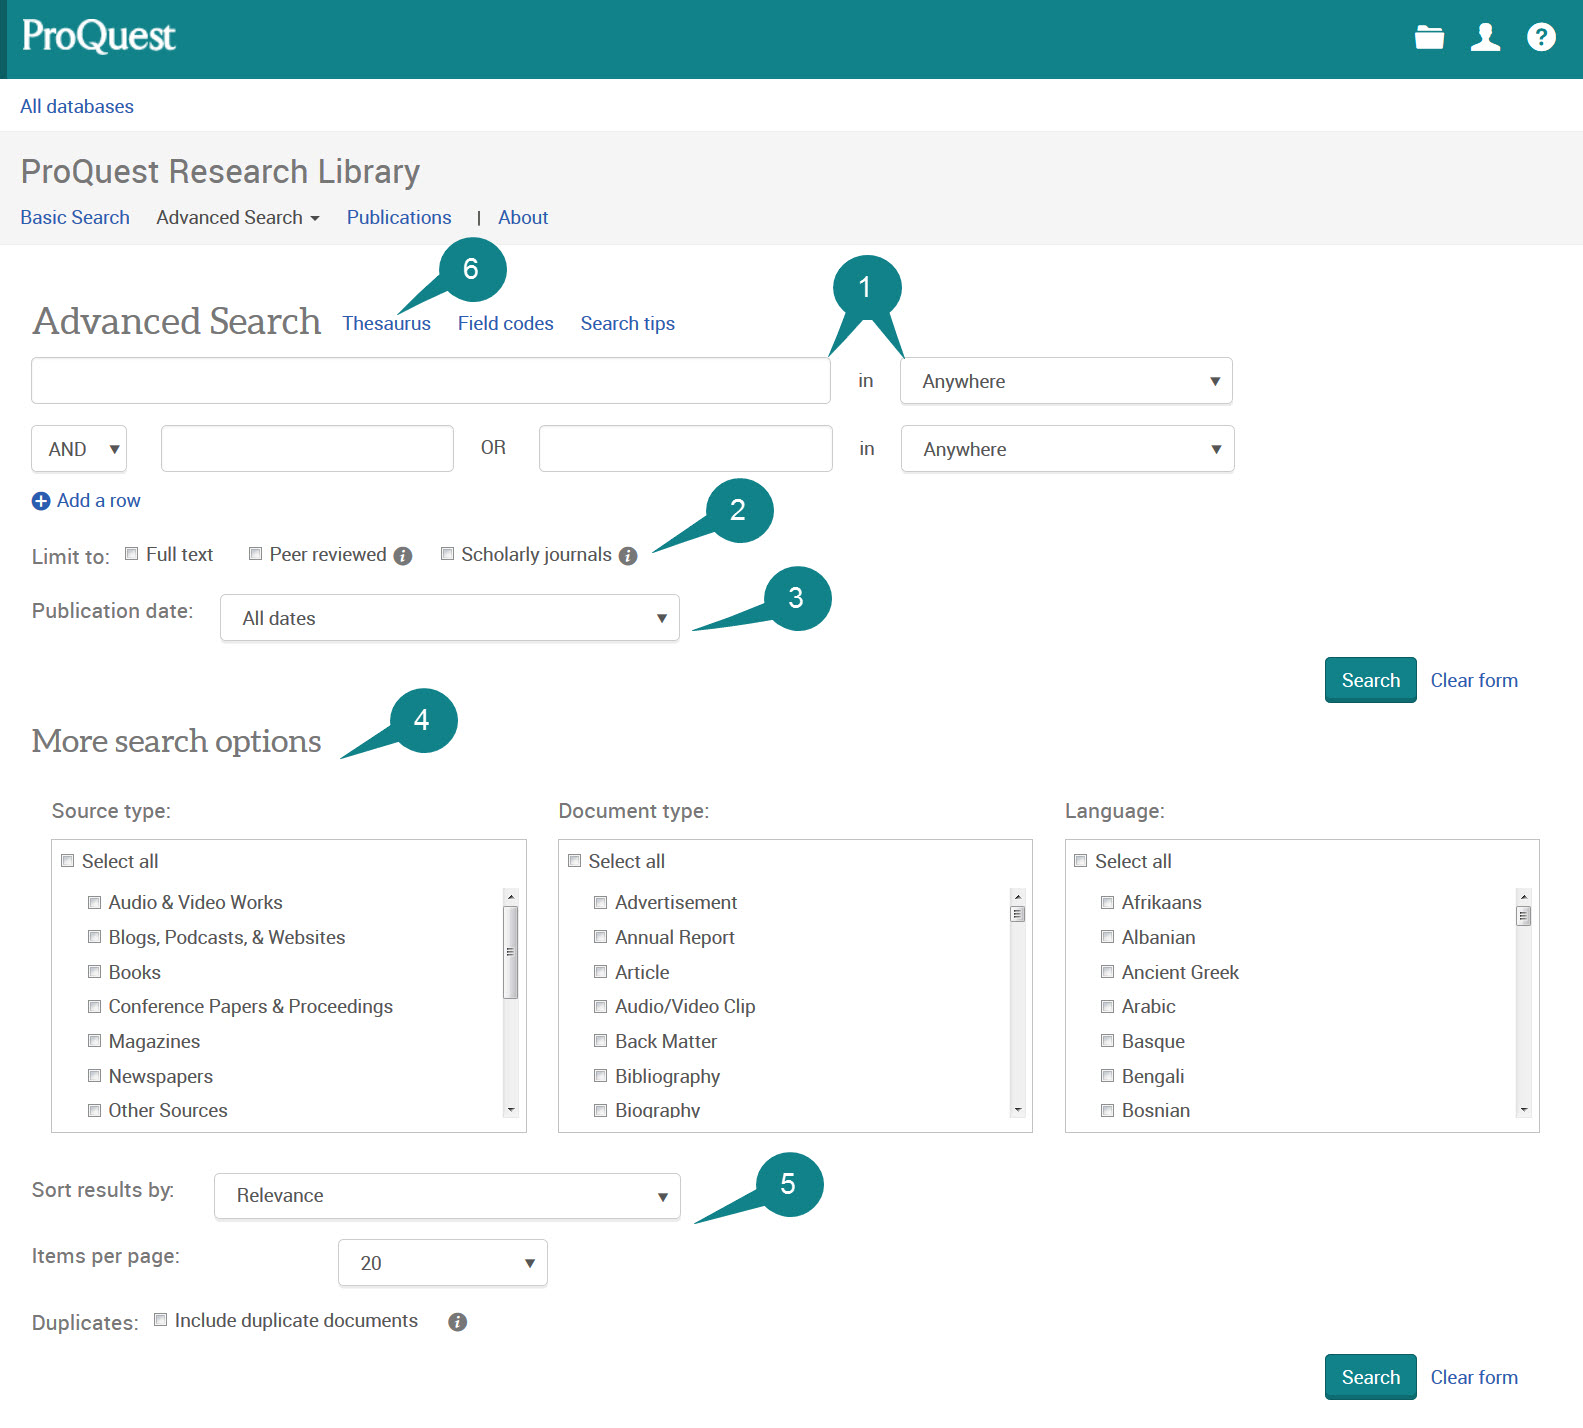Open the Thesaurus link
Image resolution: width=1583 pixels, height=1428 pixels.
(386, 323)
